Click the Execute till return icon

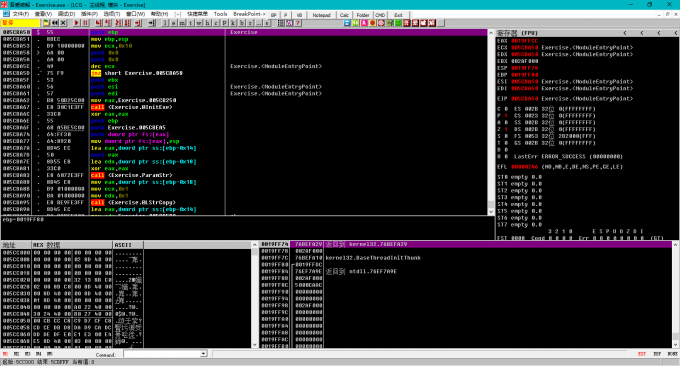[x=138, y=23]
